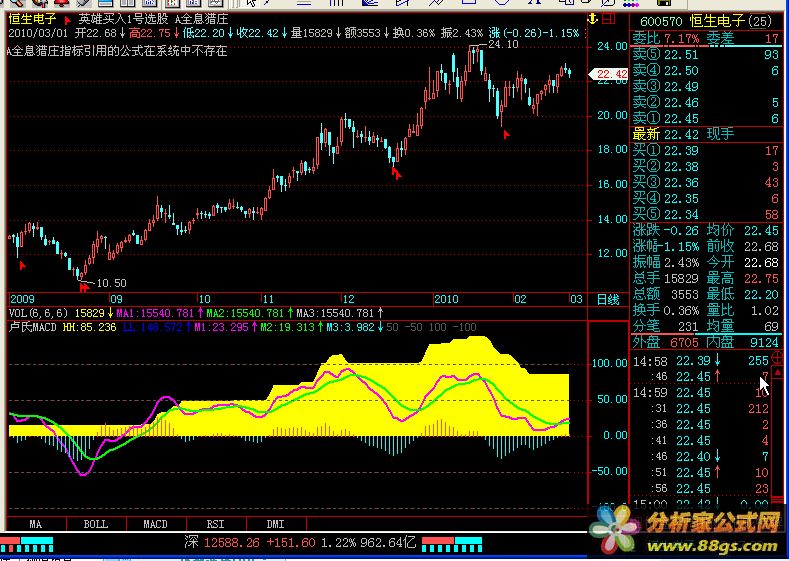
Task: Click the 卖① 22.45 ask row
Action: tap(705, 119)
